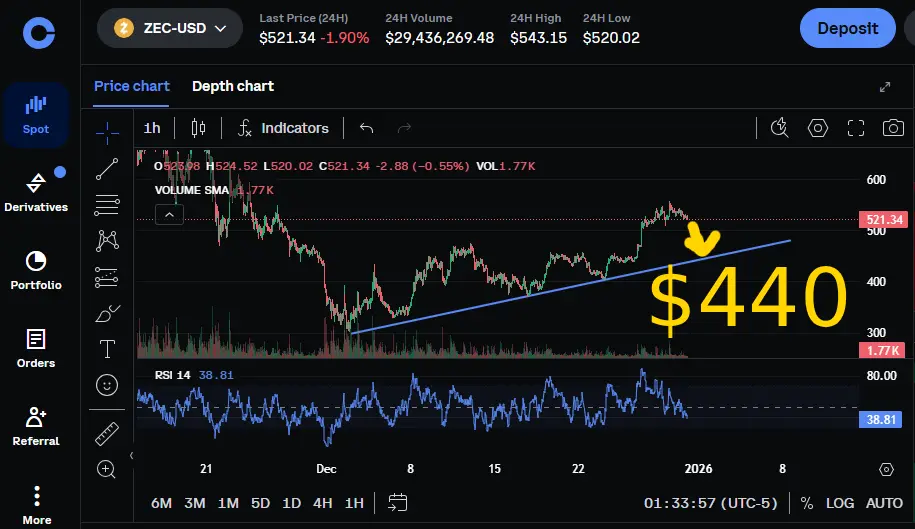Select the XABCD pattern tool
Viewport: 915px width, 529px height.
pyautogui.click(x=107, y=241)
